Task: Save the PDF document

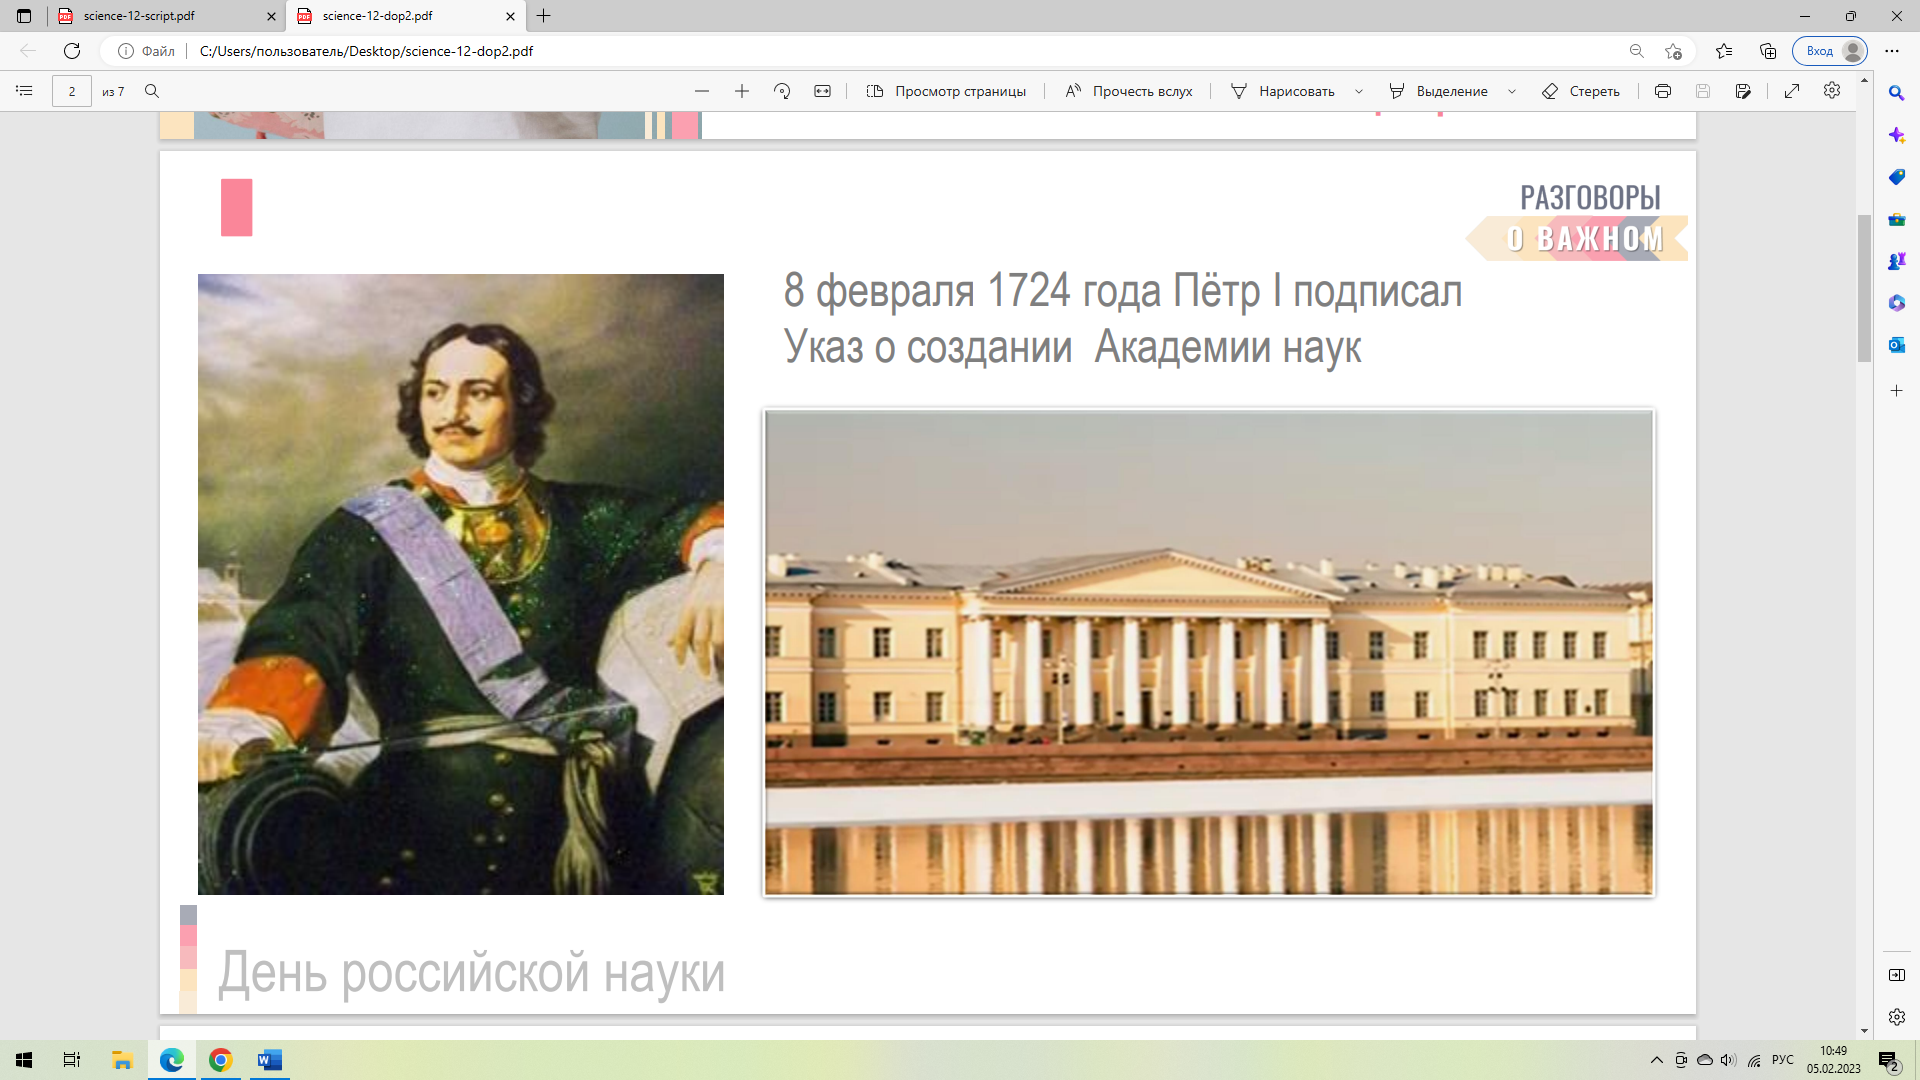Action: (1703, 91)
